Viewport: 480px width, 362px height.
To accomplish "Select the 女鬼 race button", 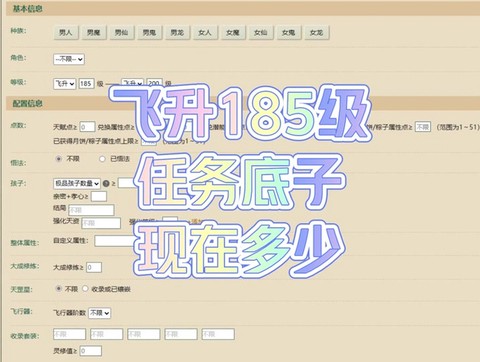I will point(289,32).
